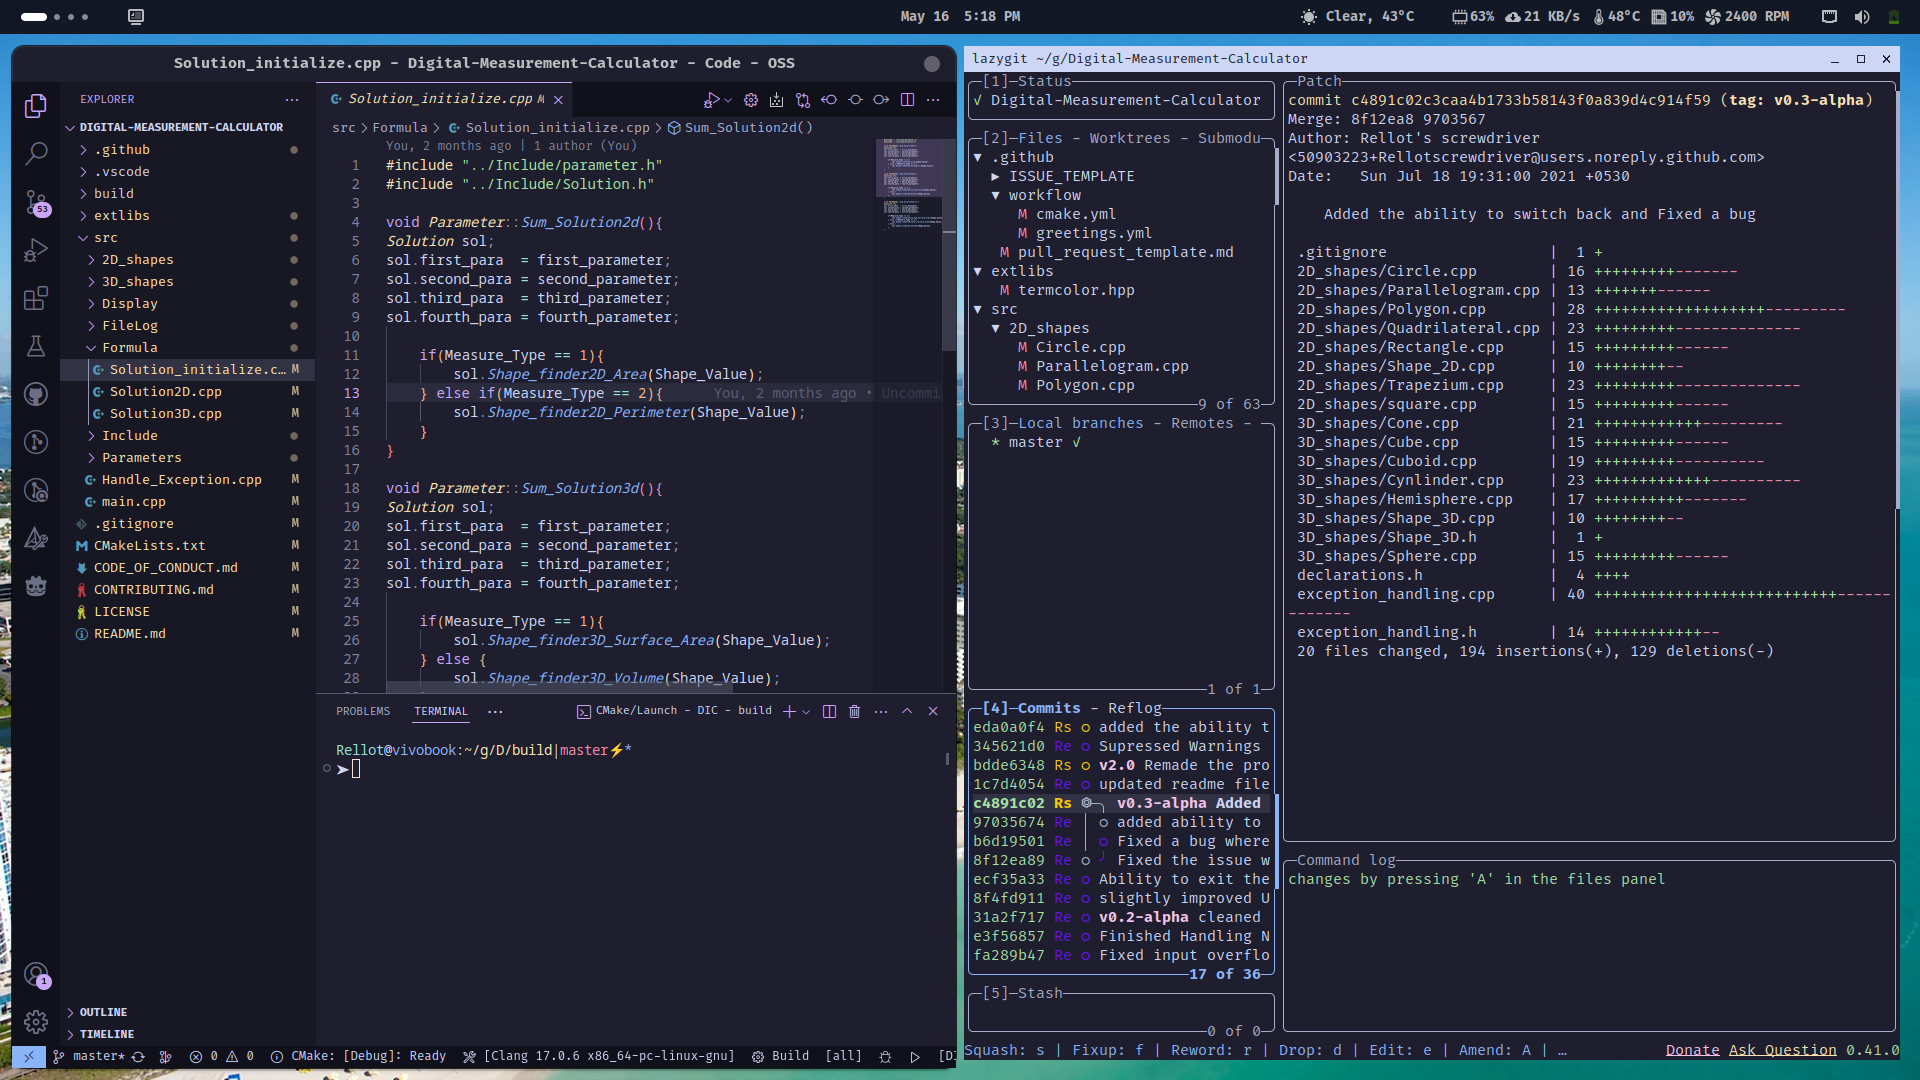
Task: Toggle system volume speaker icon
Action: point(1861,16)
